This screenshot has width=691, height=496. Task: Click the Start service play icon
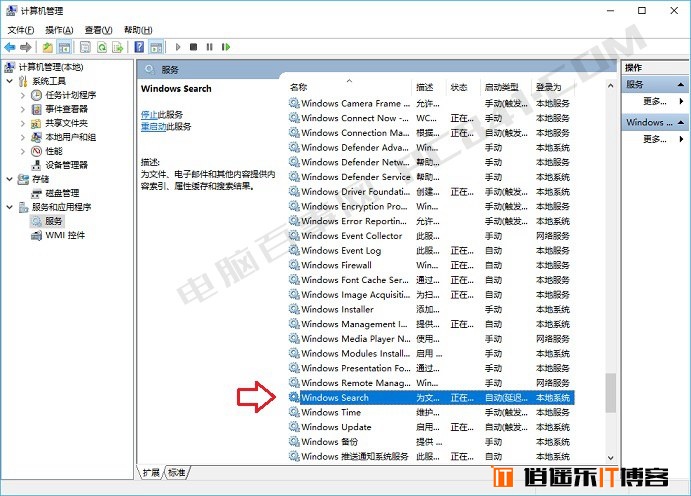pos(178,47)
